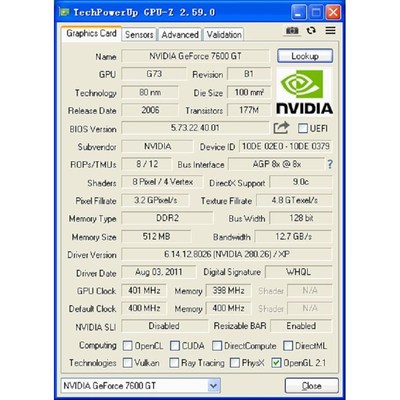Image resolution: width=400 pixels, height=400 pixels.
Task: Click the Bandwidth value 12.7 GB/s
Action: (293, 237)
